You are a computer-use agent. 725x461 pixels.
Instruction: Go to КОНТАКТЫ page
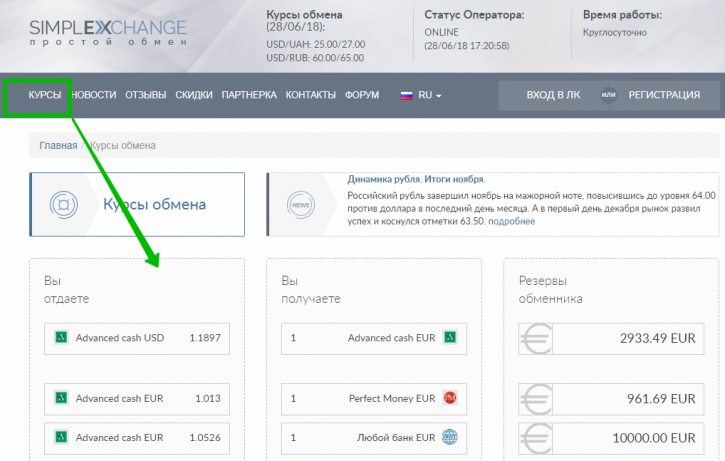[310, 95]
